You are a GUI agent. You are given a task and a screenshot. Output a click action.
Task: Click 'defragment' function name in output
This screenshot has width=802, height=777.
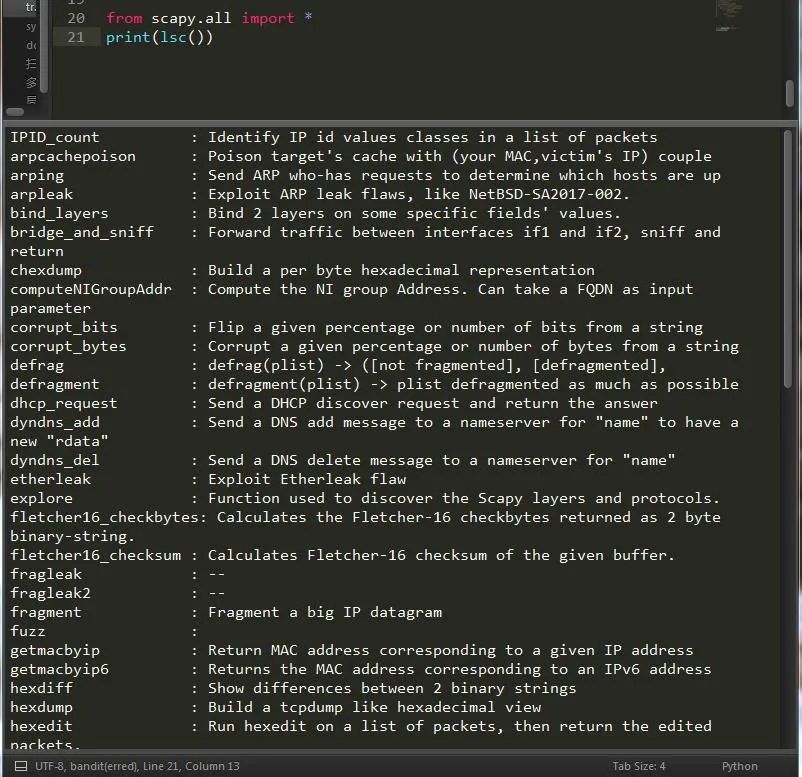pos(55,384)
